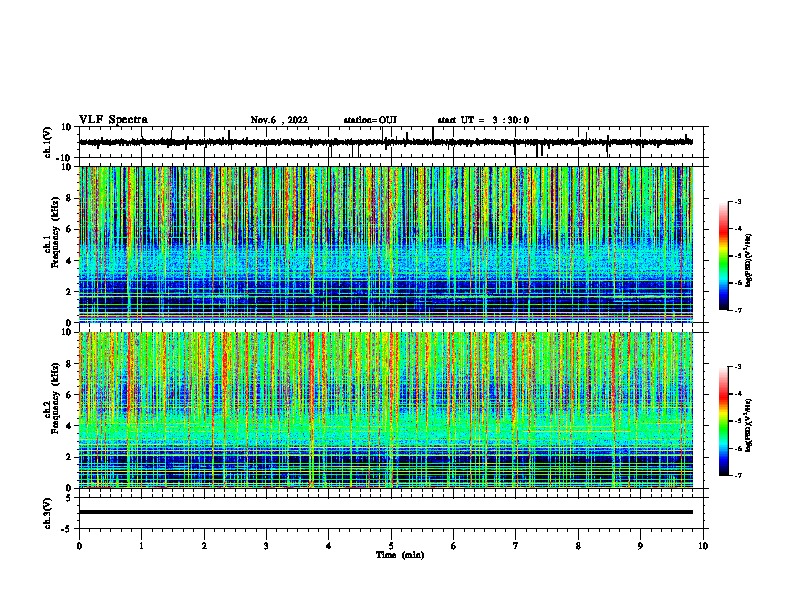This screenshot has height=612, width=792.
Task: Click inside the ch.1 frequency spectrogram
Action: point(386,244)
